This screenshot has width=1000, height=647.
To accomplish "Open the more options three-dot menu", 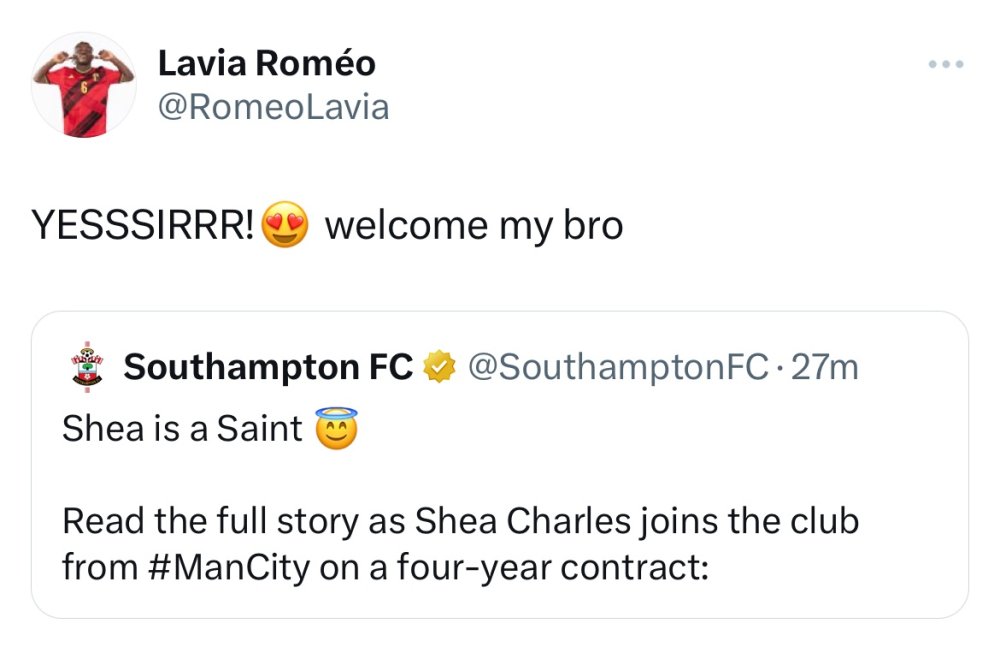I will (945, 65).
